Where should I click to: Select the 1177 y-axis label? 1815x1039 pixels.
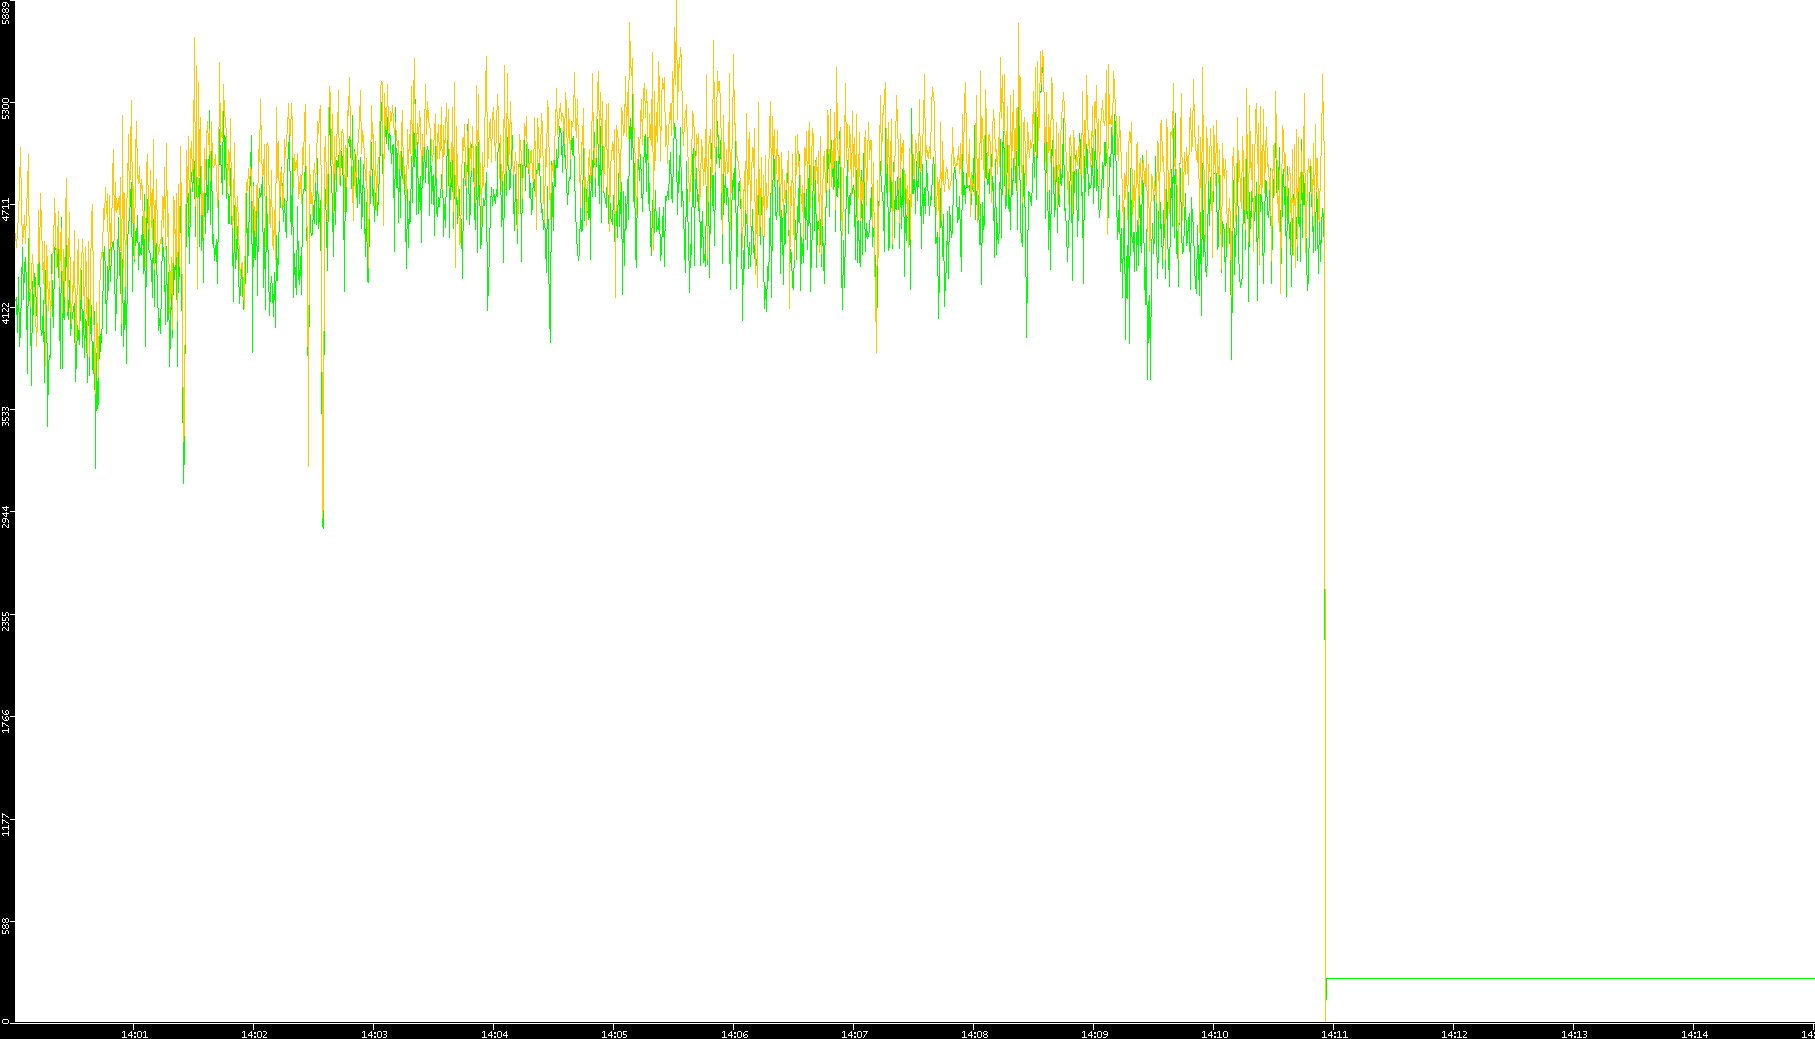coord(6,824)
